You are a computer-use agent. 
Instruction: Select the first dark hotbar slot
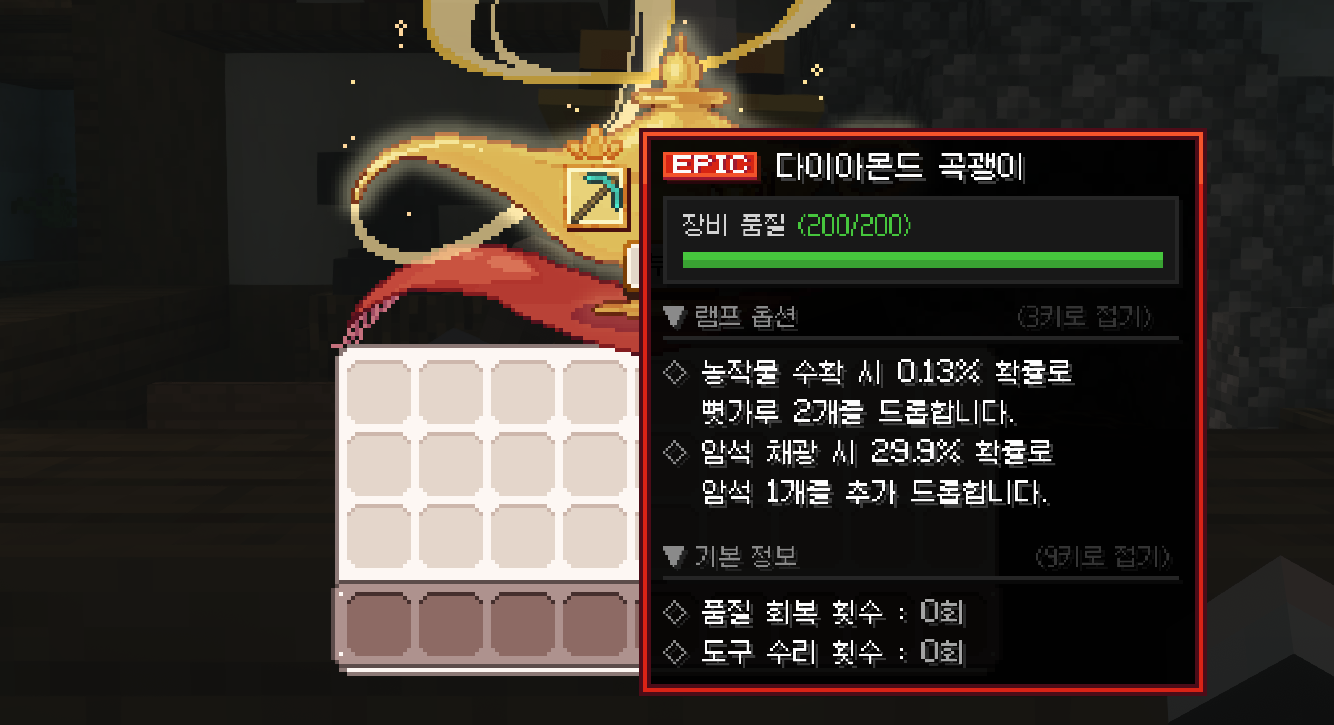pos(378,625)
